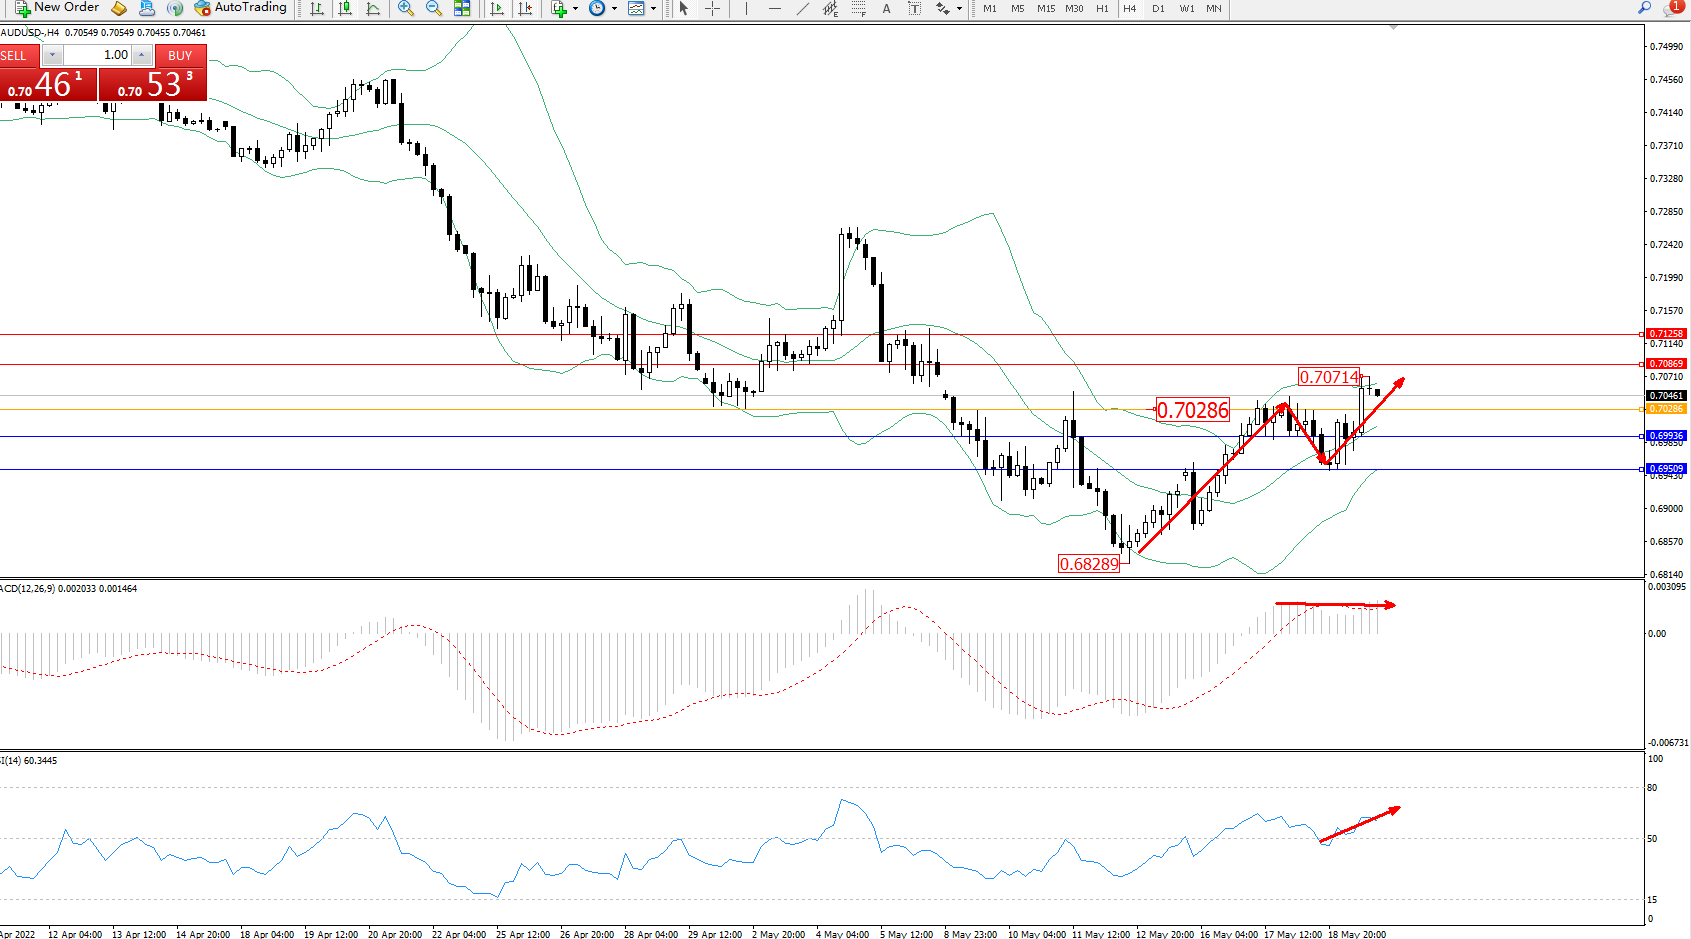Select the trendline drawing tool

[802, 8]
